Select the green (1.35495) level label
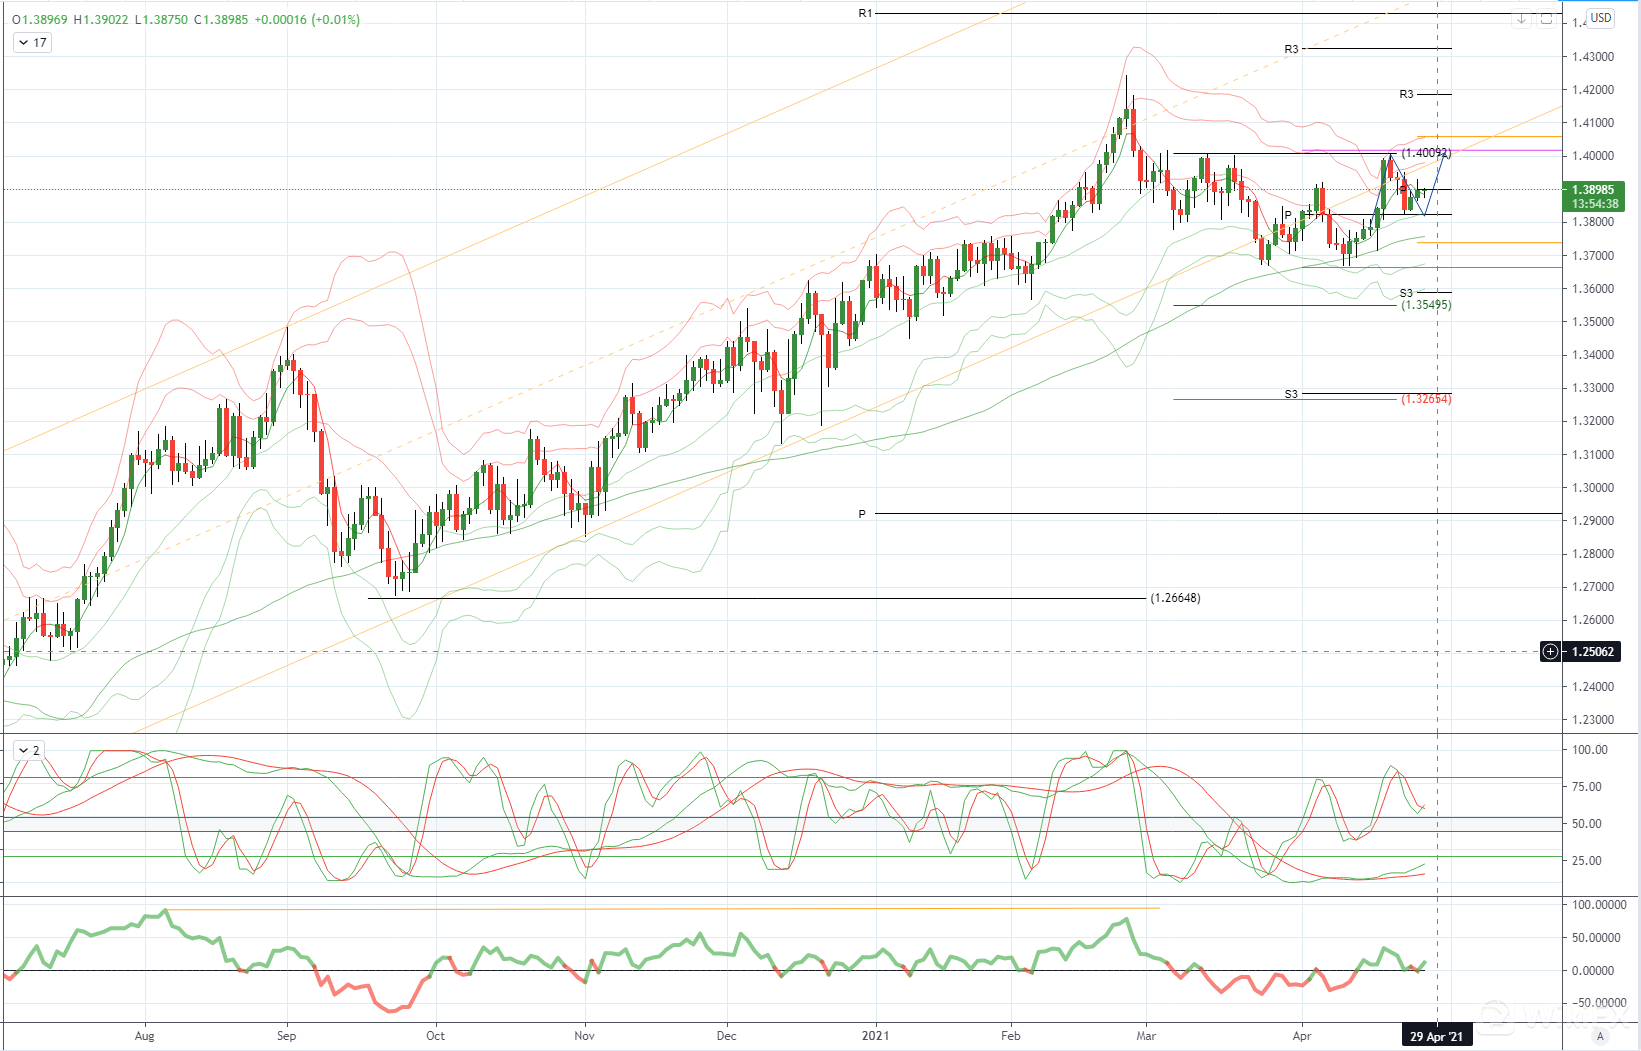Image resolution: width=1641 pixels, height=1051 pixels. [1426, 305]
